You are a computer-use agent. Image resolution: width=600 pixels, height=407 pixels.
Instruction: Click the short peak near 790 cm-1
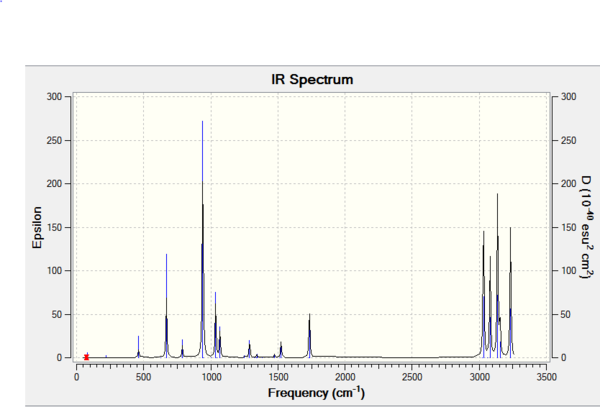click(x=183, y=348)
